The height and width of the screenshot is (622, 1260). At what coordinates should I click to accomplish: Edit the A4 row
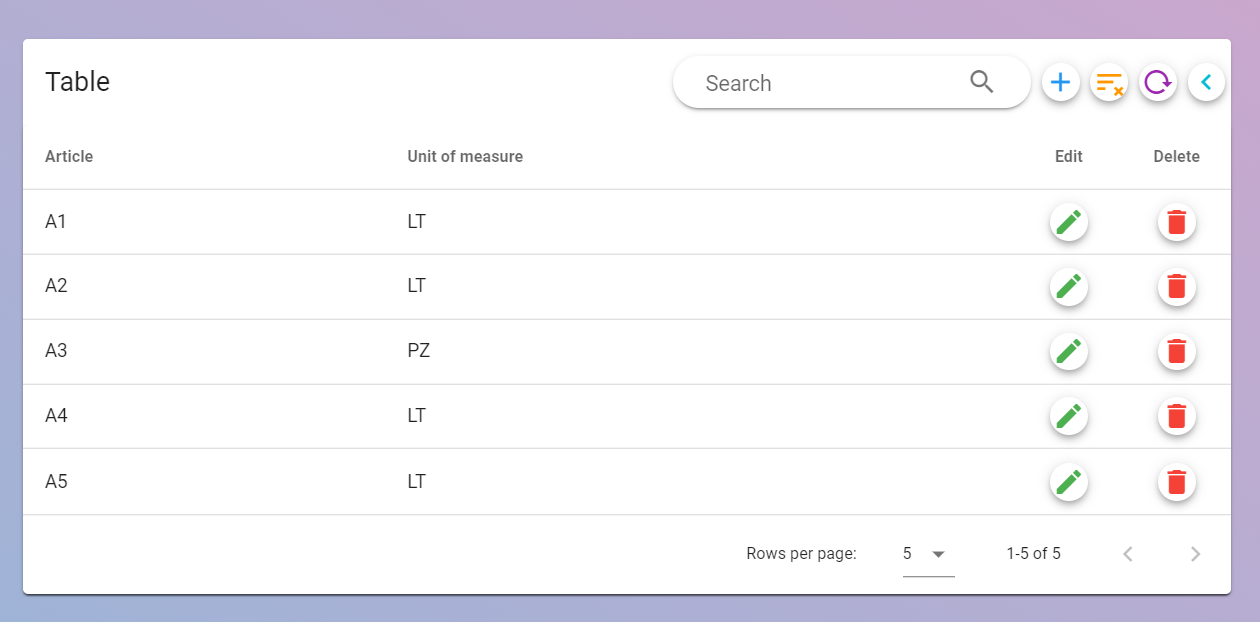click(x=1069, y=416)
